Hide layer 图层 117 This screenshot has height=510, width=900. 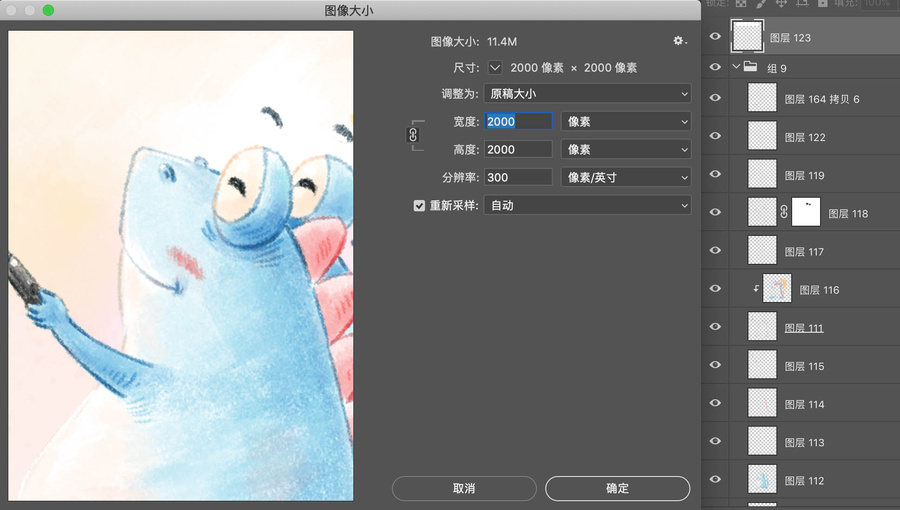pos(715,250)
